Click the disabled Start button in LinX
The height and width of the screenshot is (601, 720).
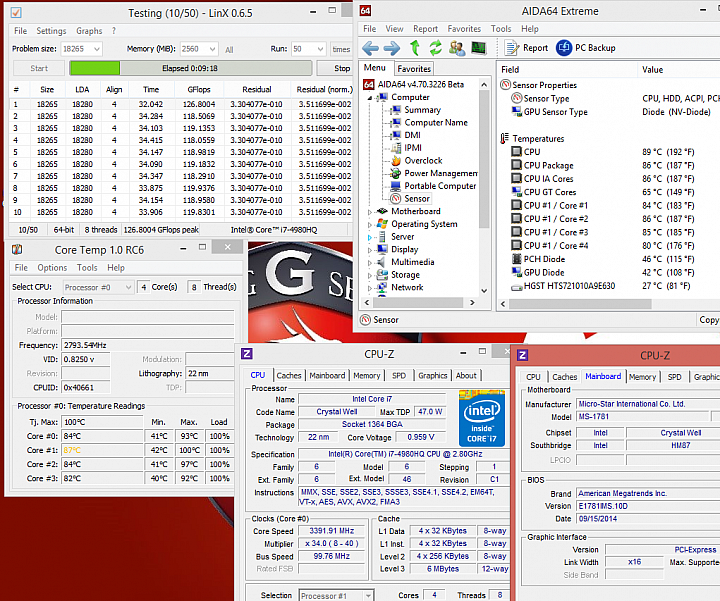point(39,68)
